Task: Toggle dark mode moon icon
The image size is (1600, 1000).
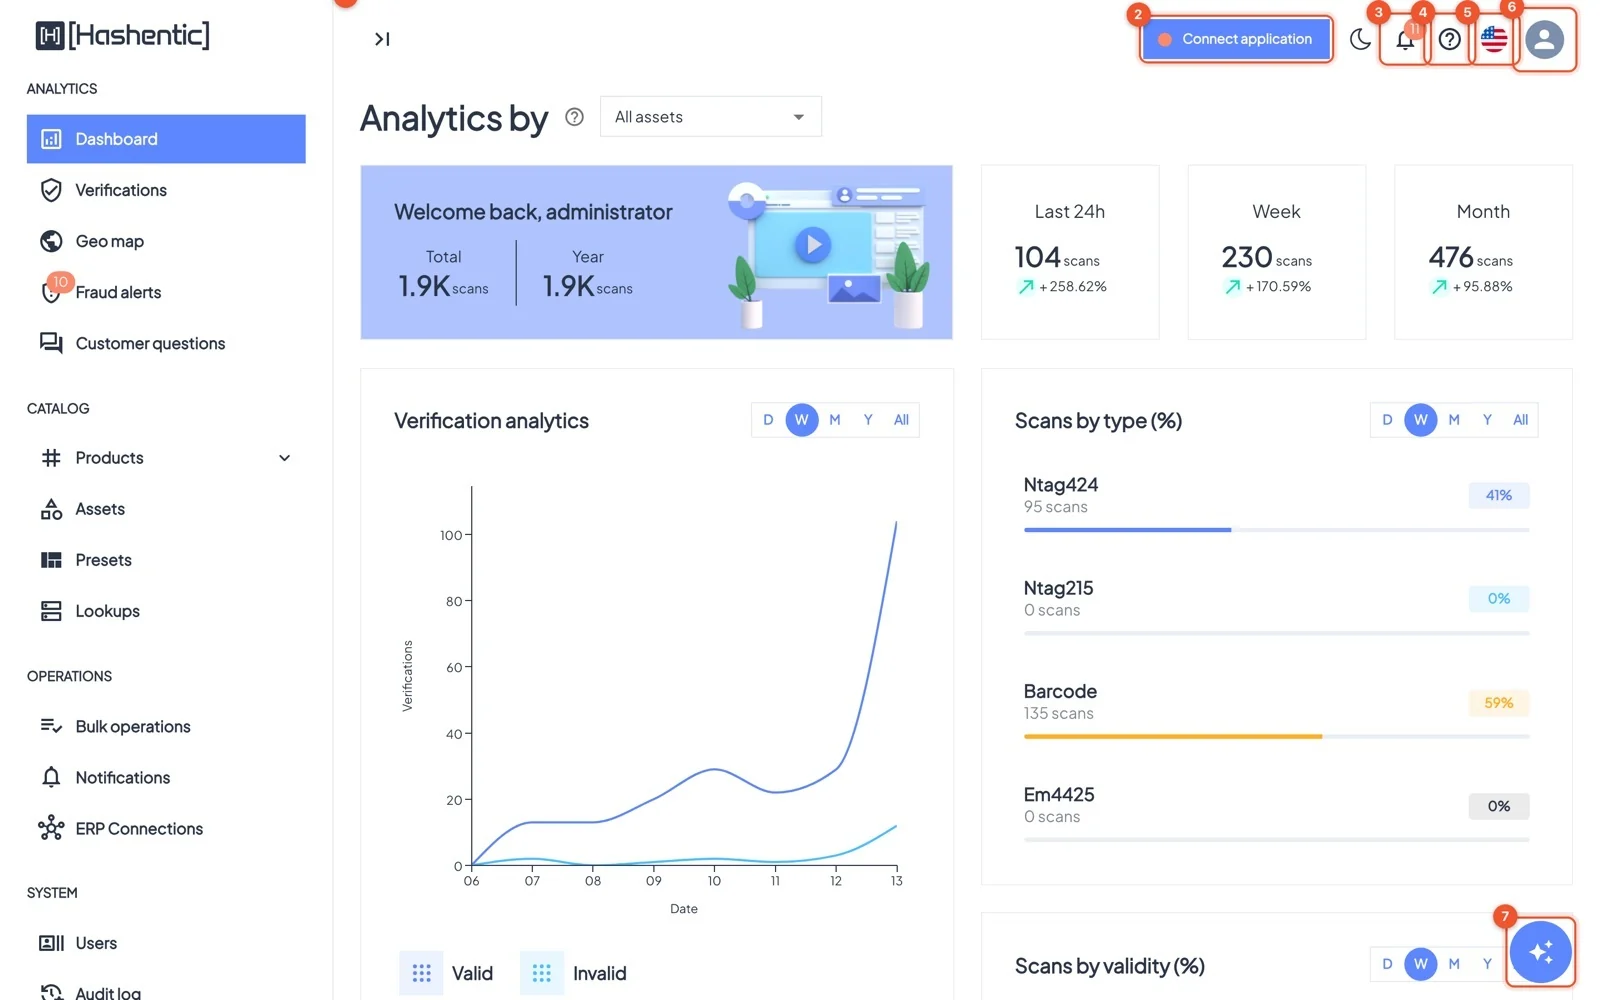Action: [x=1360, y=39]
